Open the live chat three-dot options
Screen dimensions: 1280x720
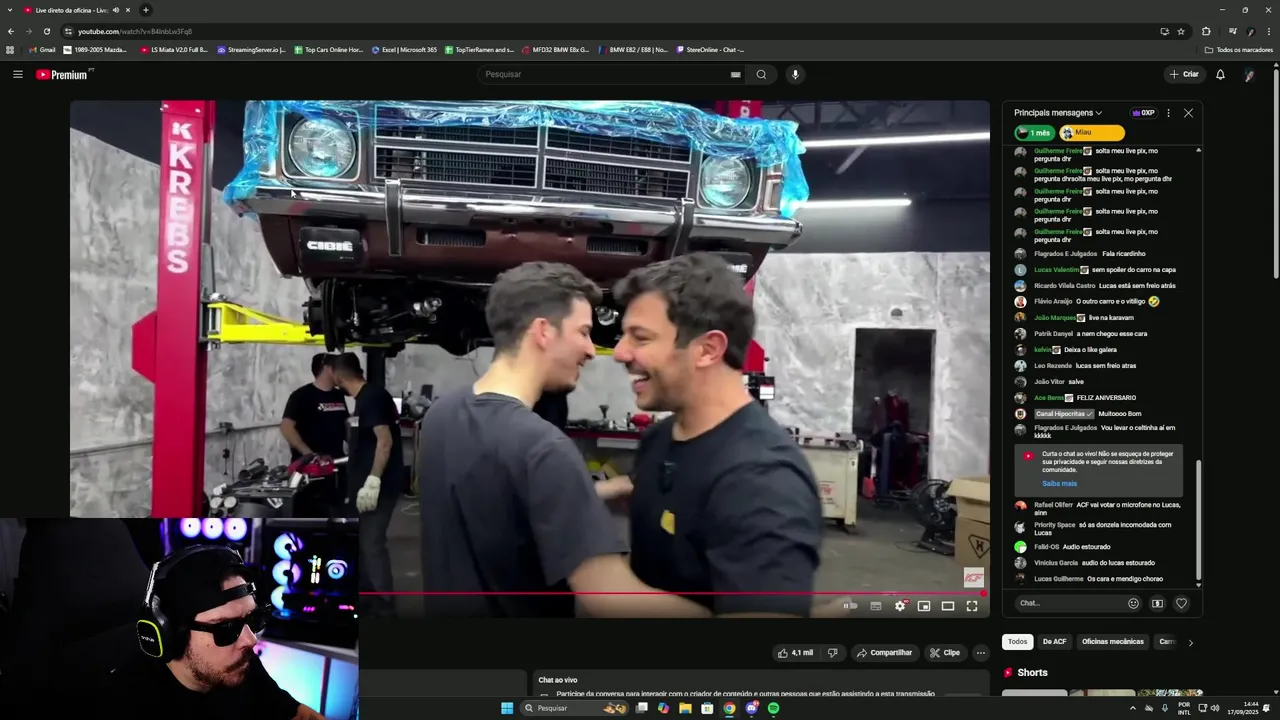1168,113
